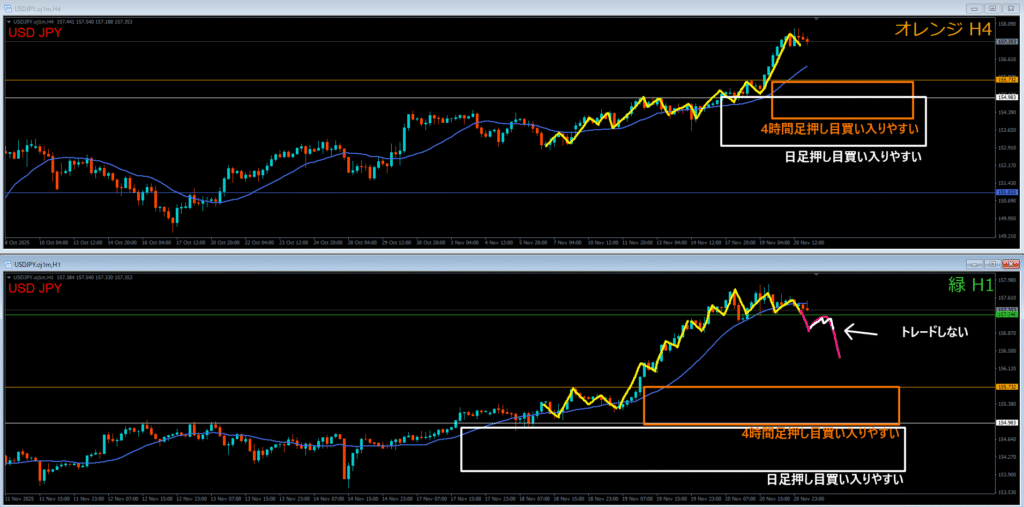This screenshot has width=1024, height=507.
Task: Click the 149.210 value on H4 price scale
Action: [1005, 236]
